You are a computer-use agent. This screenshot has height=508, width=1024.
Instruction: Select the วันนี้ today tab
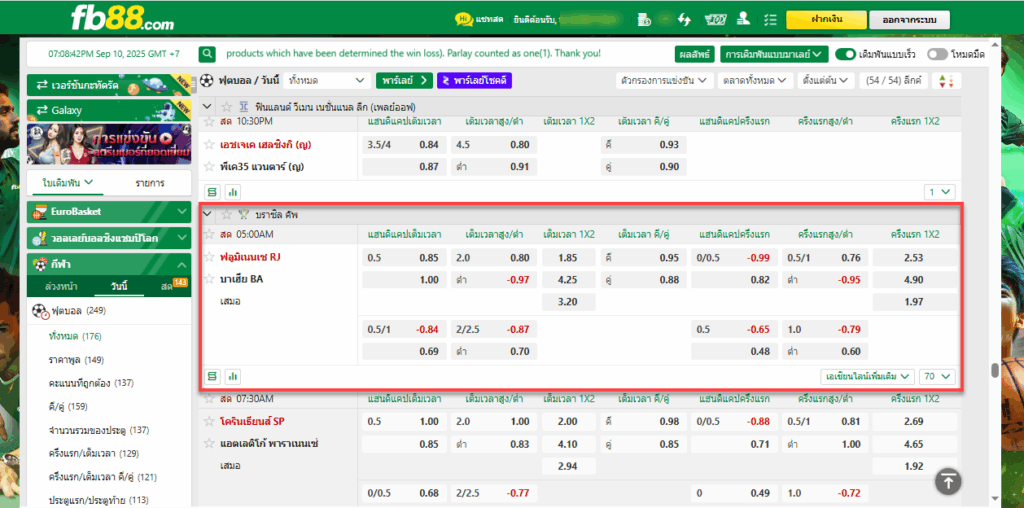[118, 287]
